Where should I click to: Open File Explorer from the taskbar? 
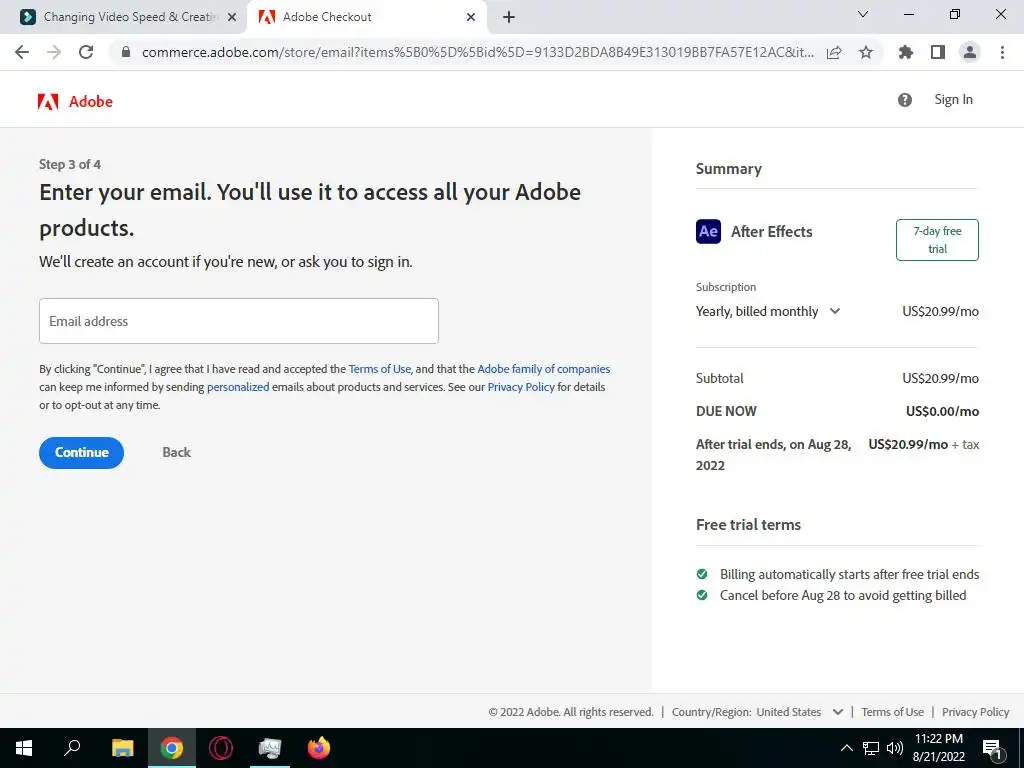pos(122,748)
